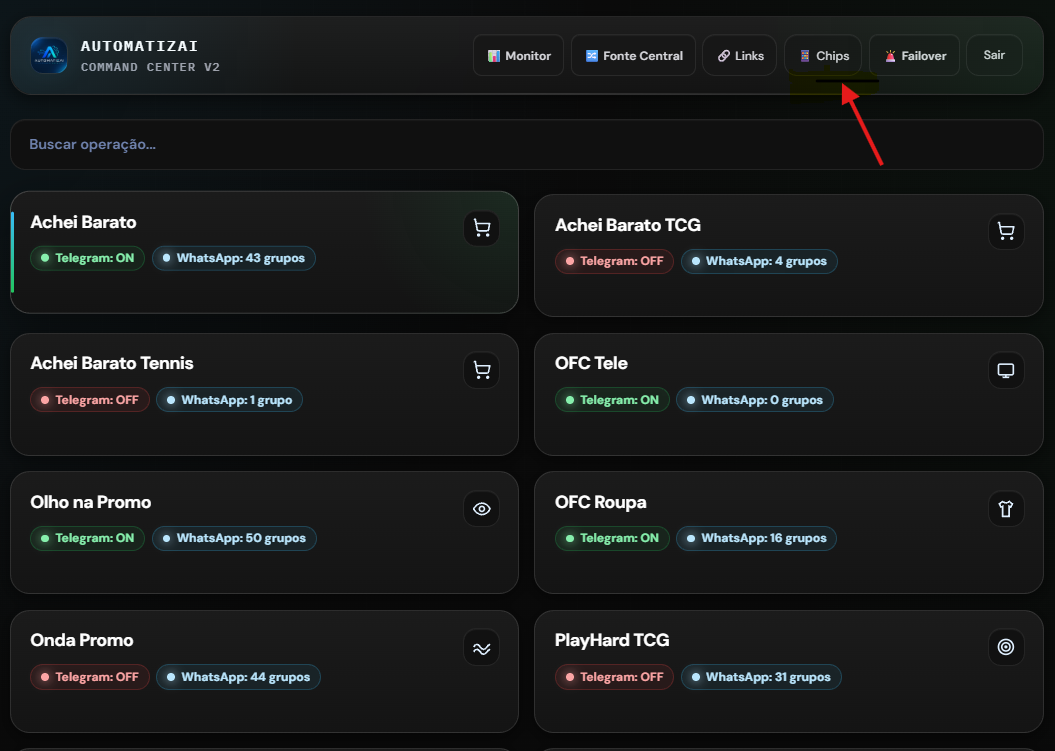This screenshot has width=1055, height=751.
Task: Click WhatsApp: 43 grupos badge
Action: click(x=233, y=258)
